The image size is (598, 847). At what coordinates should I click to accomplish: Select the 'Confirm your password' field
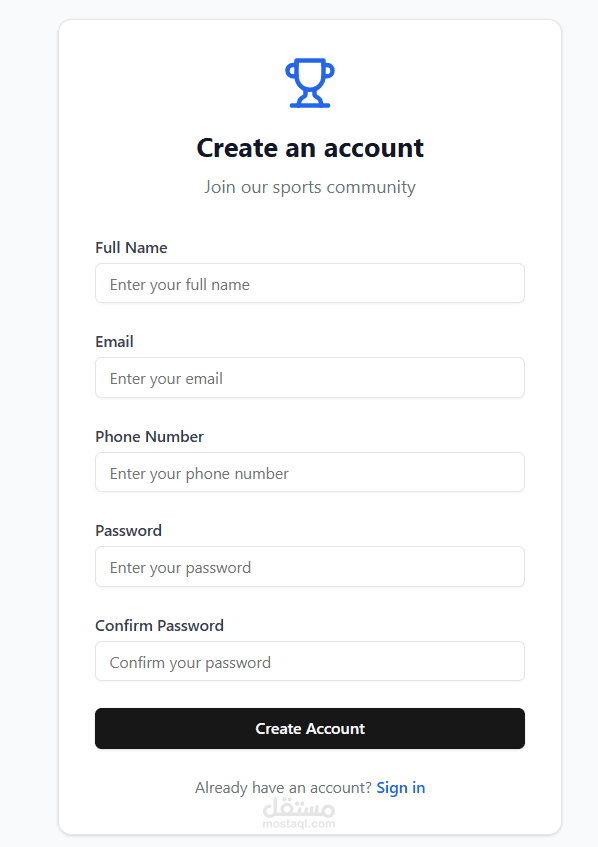point(310,661)
